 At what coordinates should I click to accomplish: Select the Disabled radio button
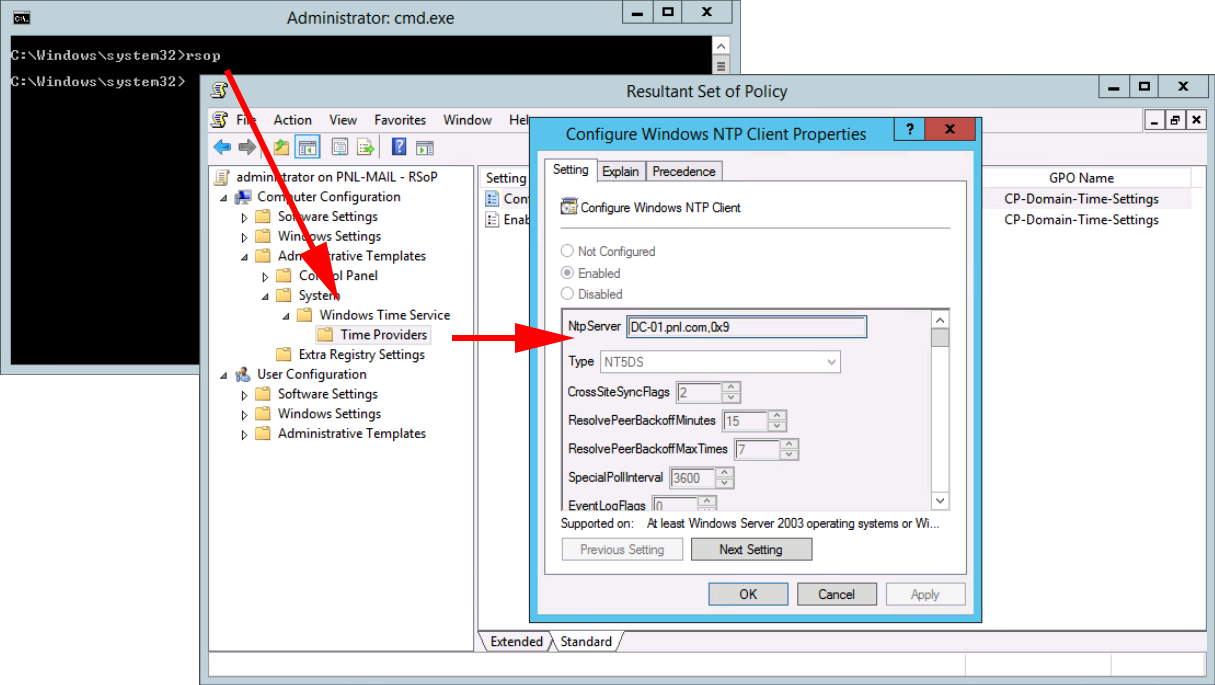point(568,294)
